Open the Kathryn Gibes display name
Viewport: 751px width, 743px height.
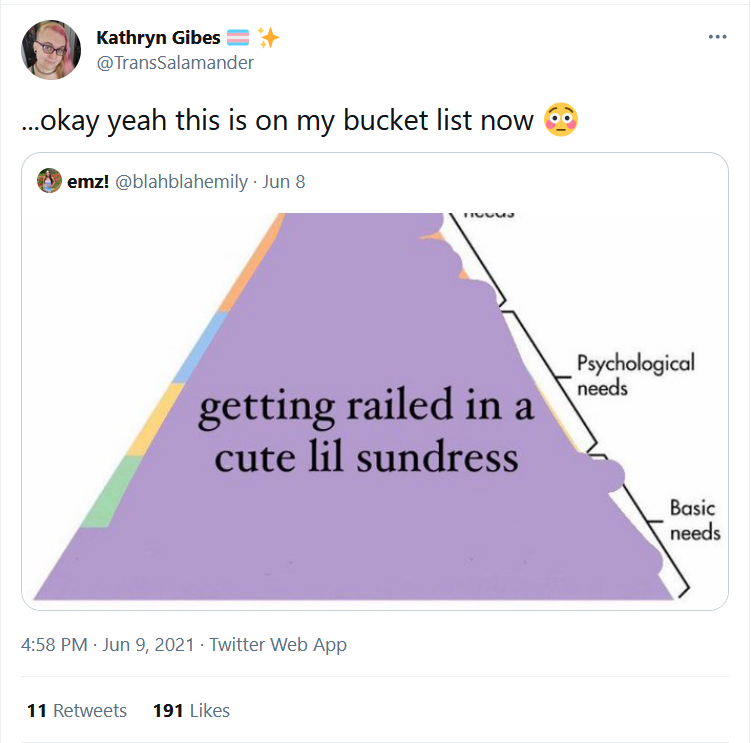click(x=158, y=37)
